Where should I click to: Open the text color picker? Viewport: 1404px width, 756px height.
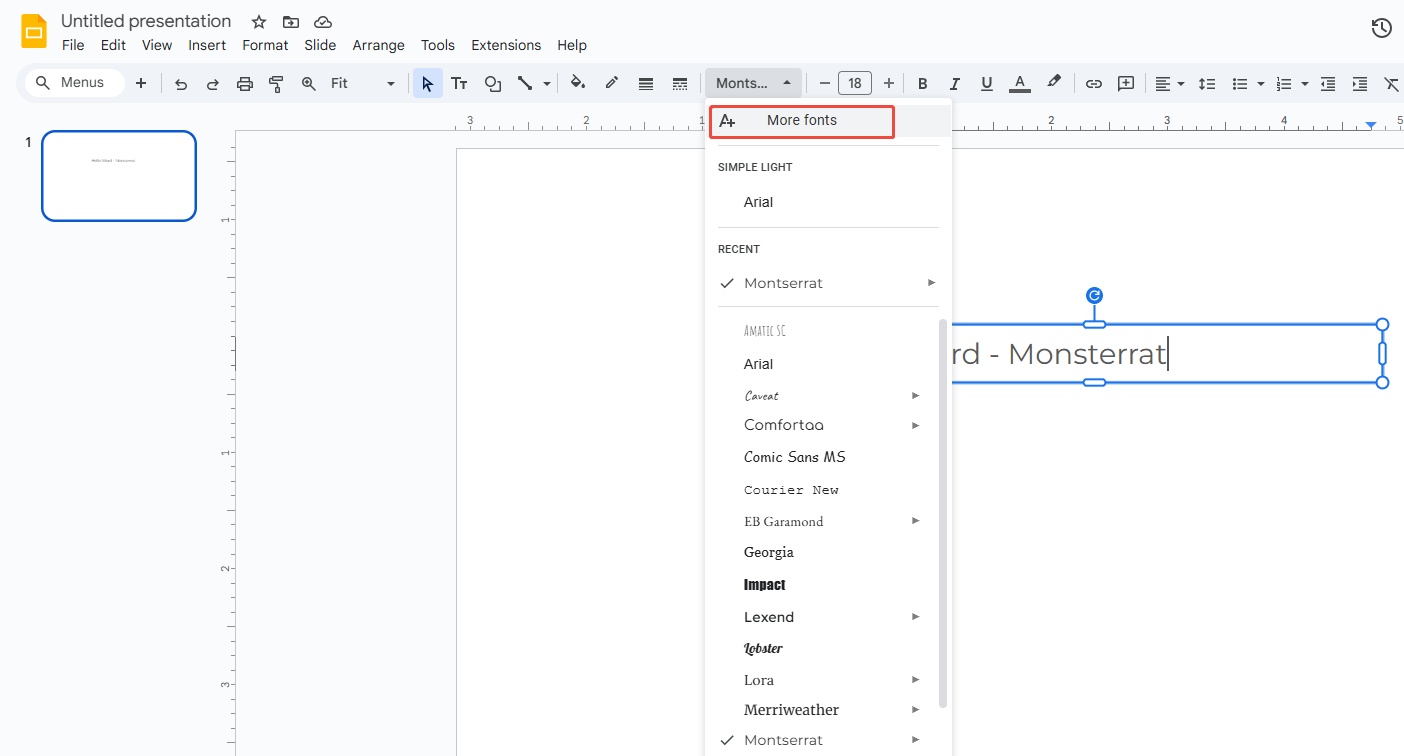tap(1019, 83)
